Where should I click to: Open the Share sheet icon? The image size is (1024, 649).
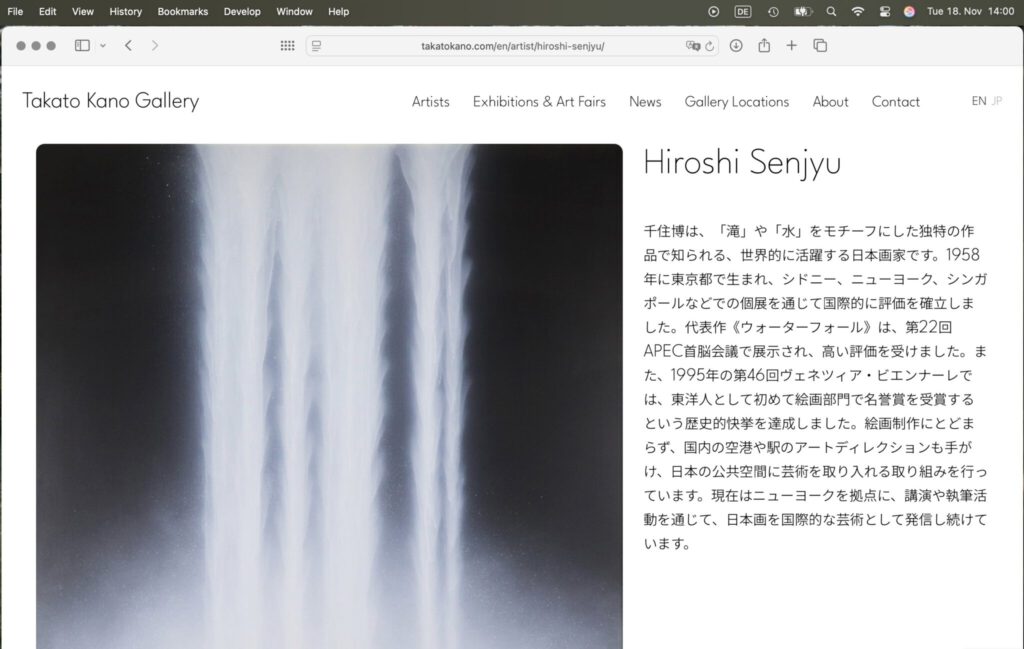pos(764,45)
